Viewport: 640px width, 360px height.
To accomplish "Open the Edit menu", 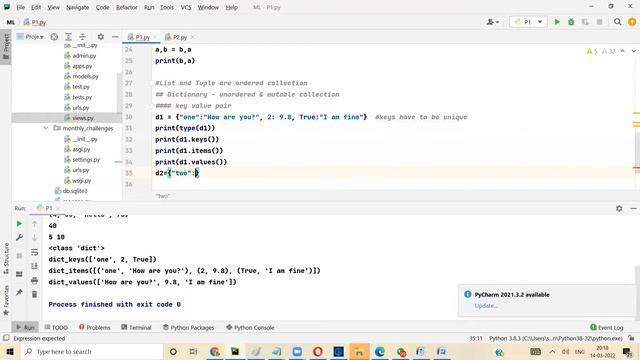I will (x=36, y=7).
